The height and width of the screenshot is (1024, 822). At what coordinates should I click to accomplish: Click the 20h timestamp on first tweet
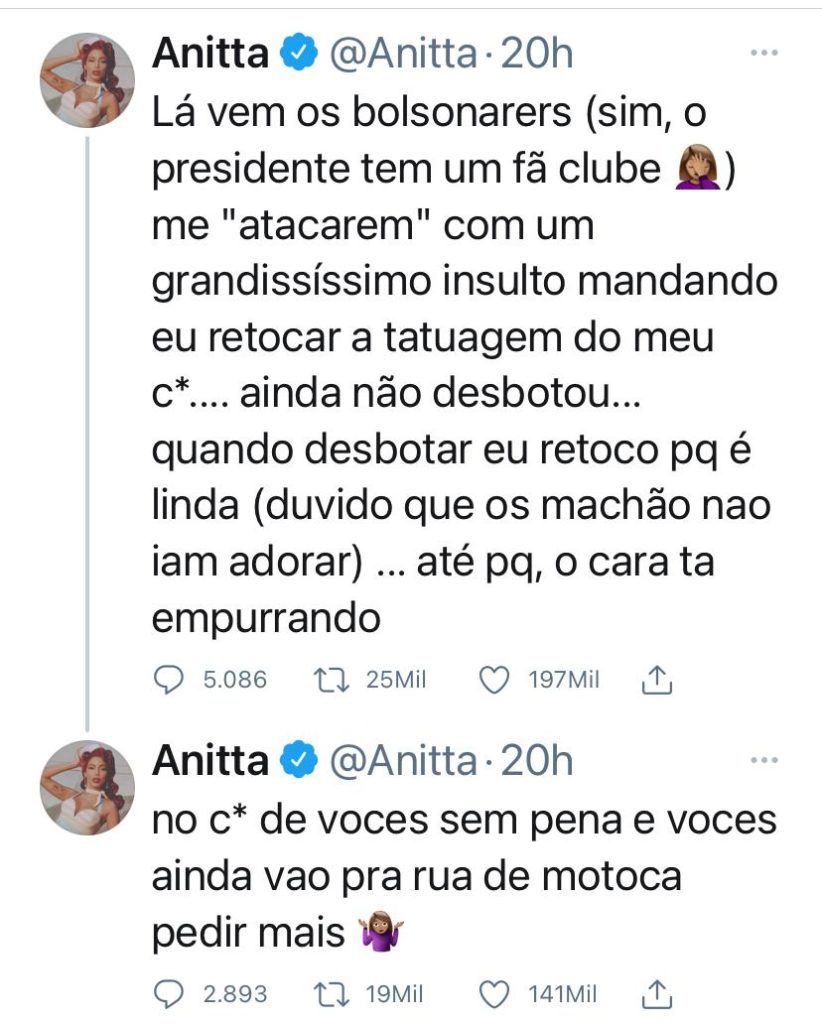[x=536, y=53]
